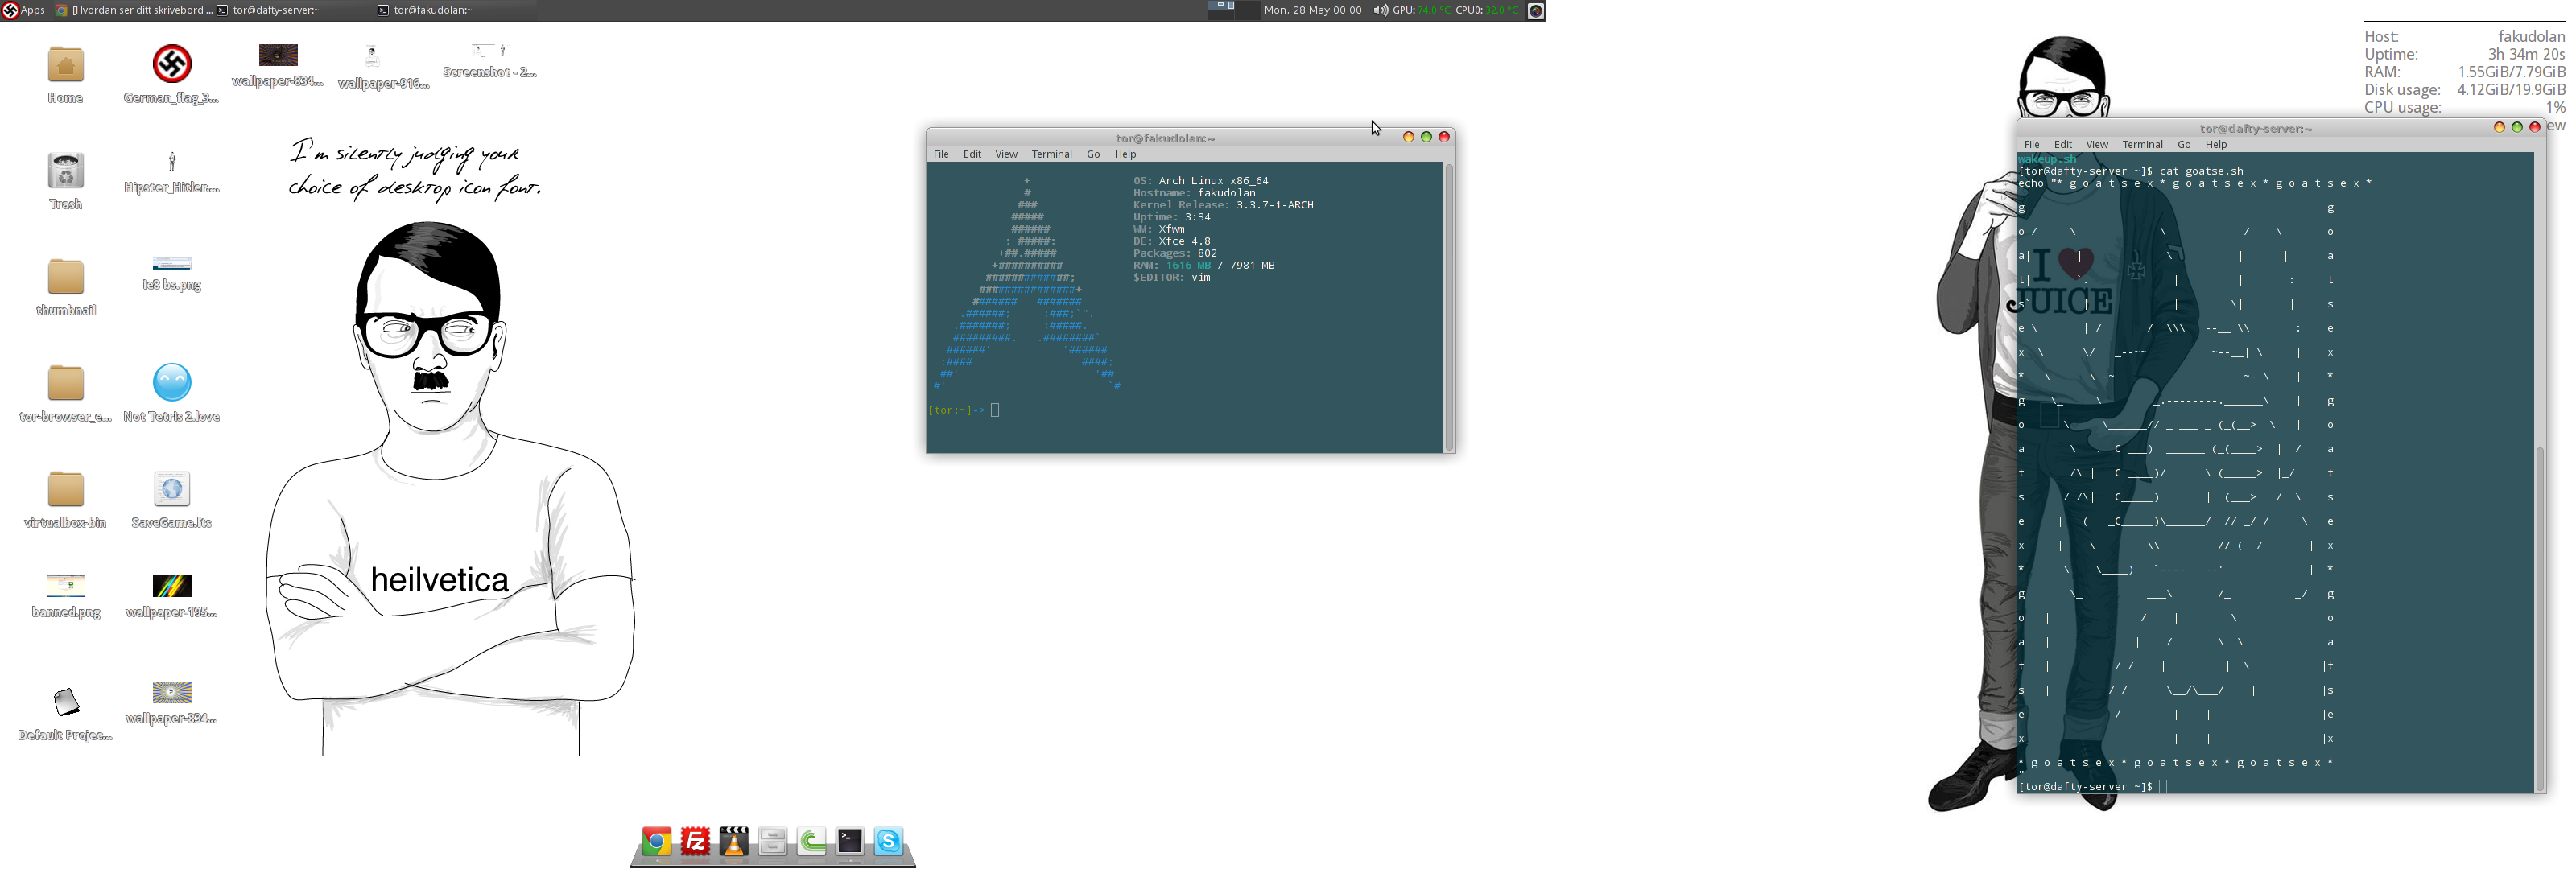Launch the green torrent client in dock
Viewport: 2576px width, 869px height.
point(811,842)
